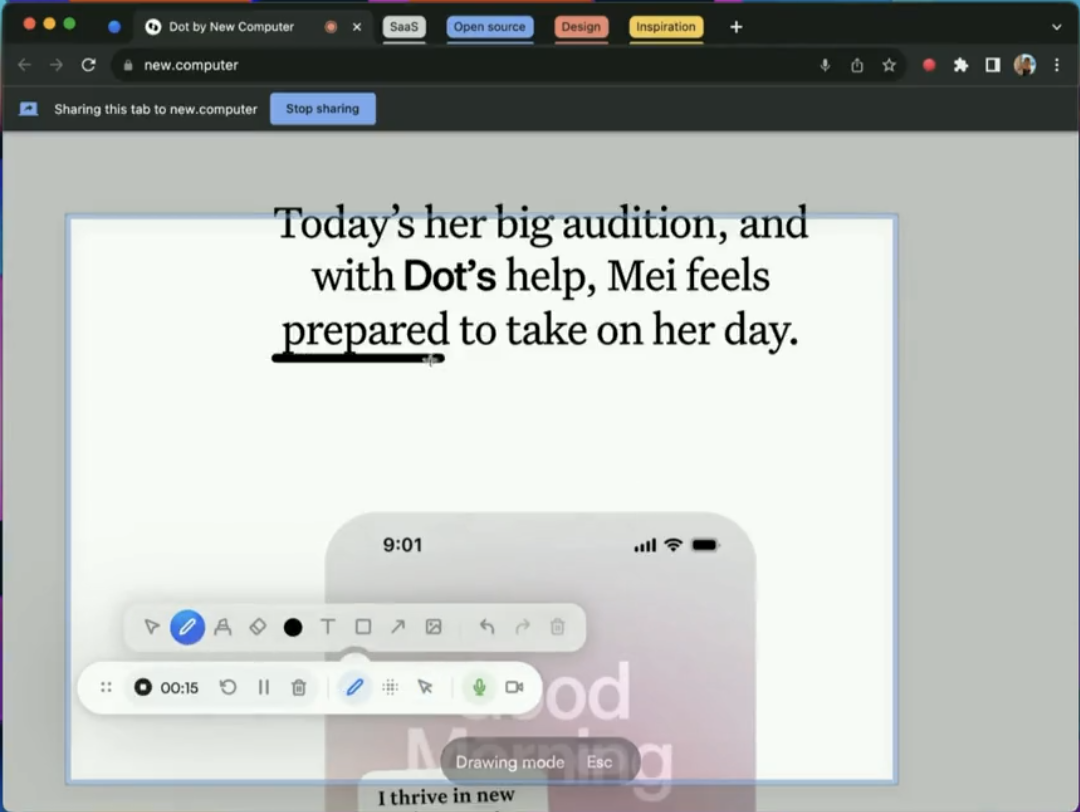Click the collapsed blue tab group dot

(x=114, y=27)
